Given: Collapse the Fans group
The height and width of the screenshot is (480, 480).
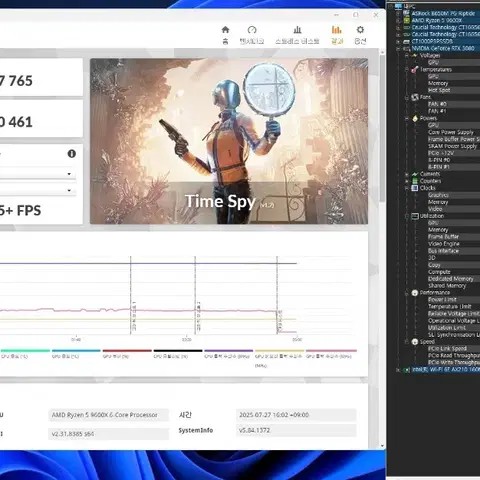Looking at the screenshot, I should (x=406, y=97).
